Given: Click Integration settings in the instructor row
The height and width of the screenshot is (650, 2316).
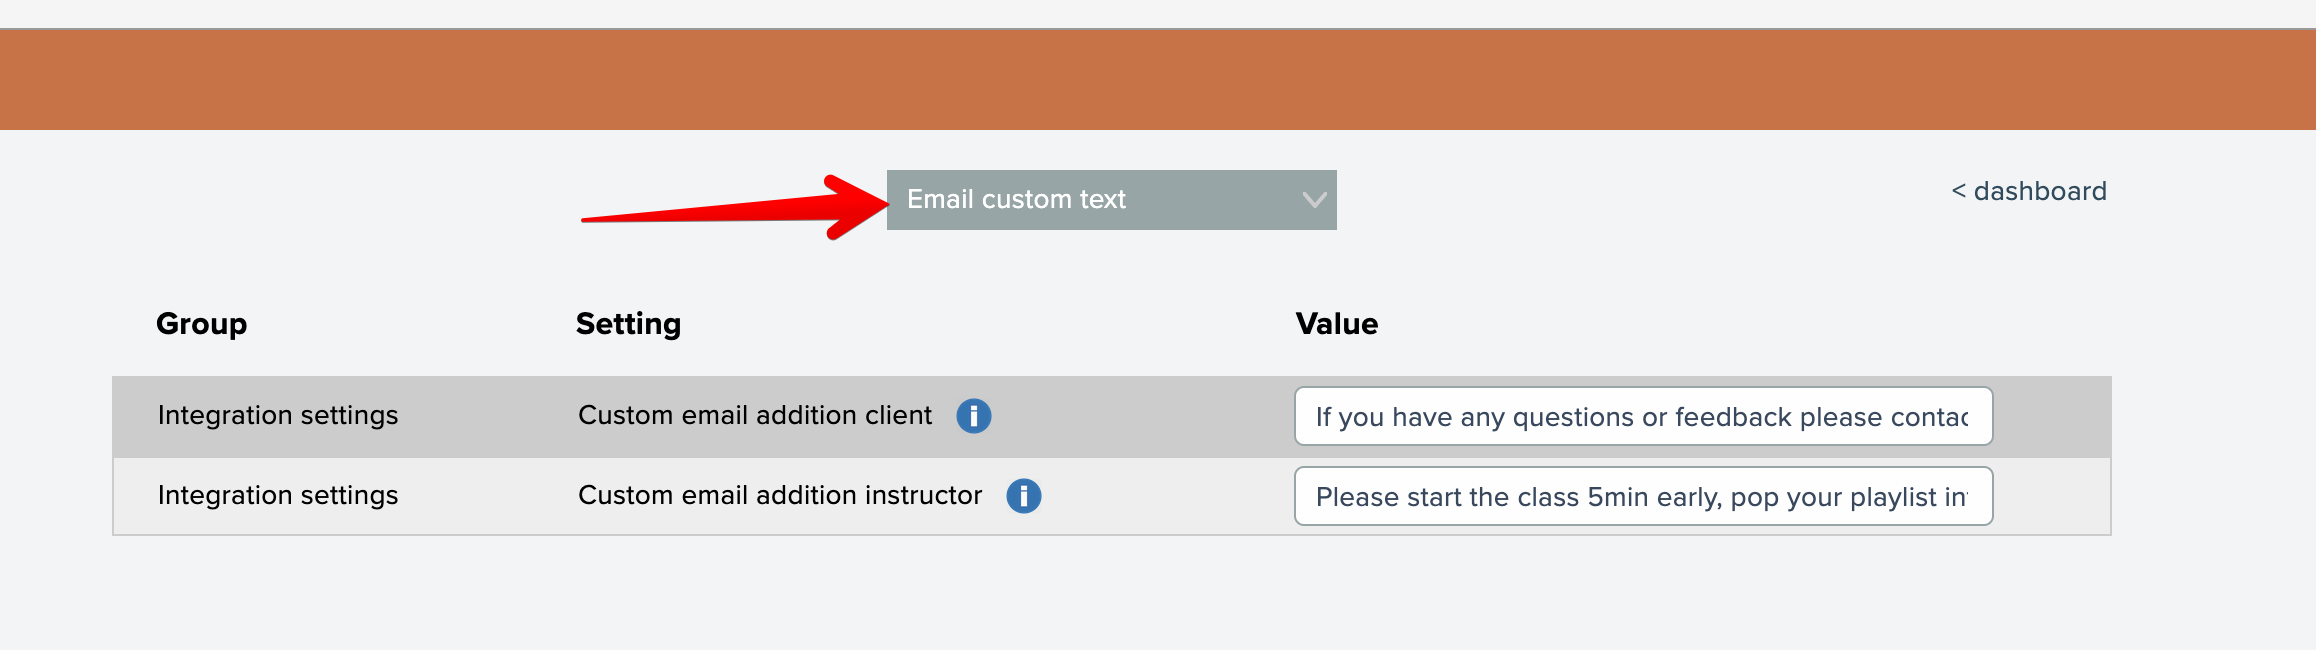Looking at the screenshot, I should click(278, 496).
